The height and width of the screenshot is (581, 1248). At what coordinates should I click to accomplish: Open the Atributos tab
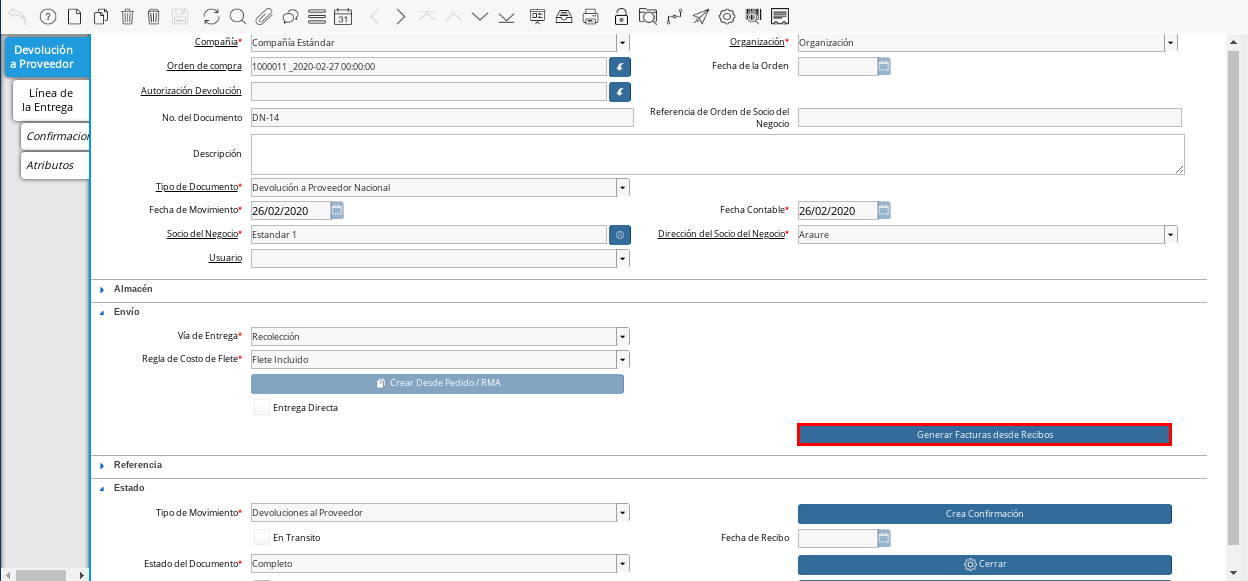50,165
